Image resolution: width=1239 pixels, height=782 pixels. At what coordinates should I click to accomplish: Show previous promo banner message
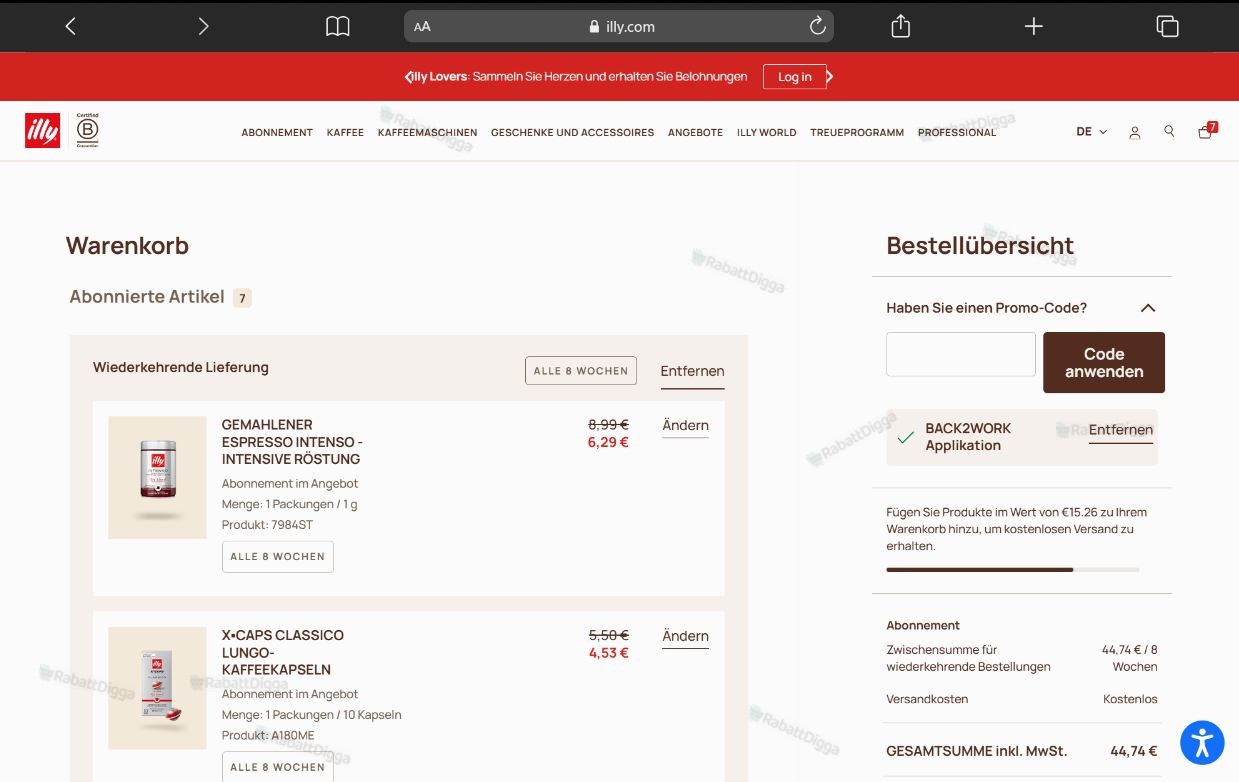click(x=408, y=77)
